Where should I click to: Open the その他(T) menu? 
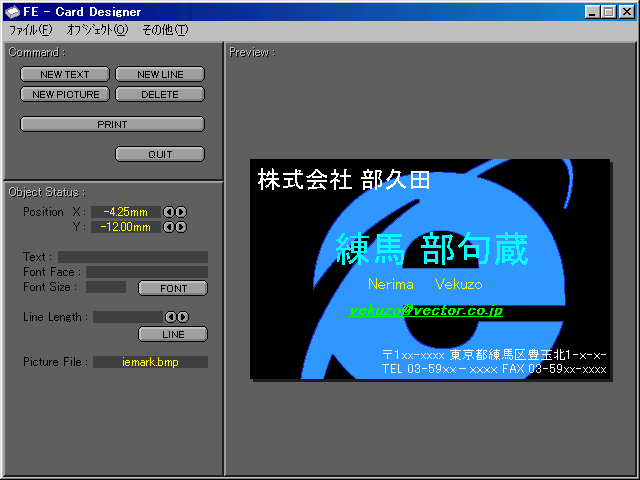165,30
